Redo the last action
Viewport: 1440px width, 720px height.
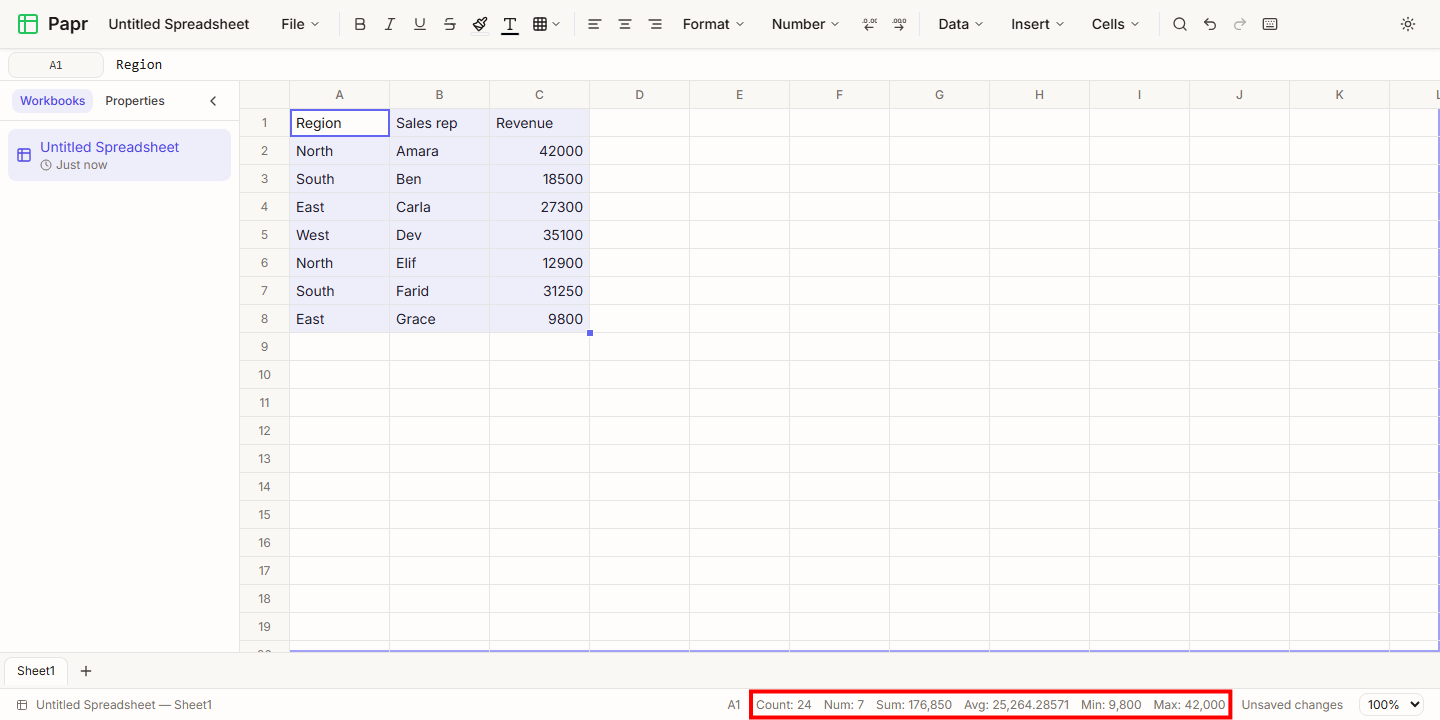[x=1240, y=24]
